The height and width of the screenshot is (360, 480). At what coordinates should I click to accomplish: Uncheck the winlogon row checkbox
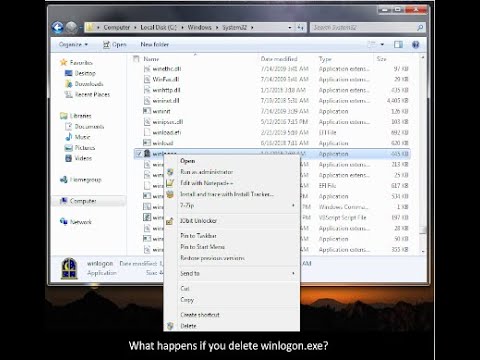139,154
